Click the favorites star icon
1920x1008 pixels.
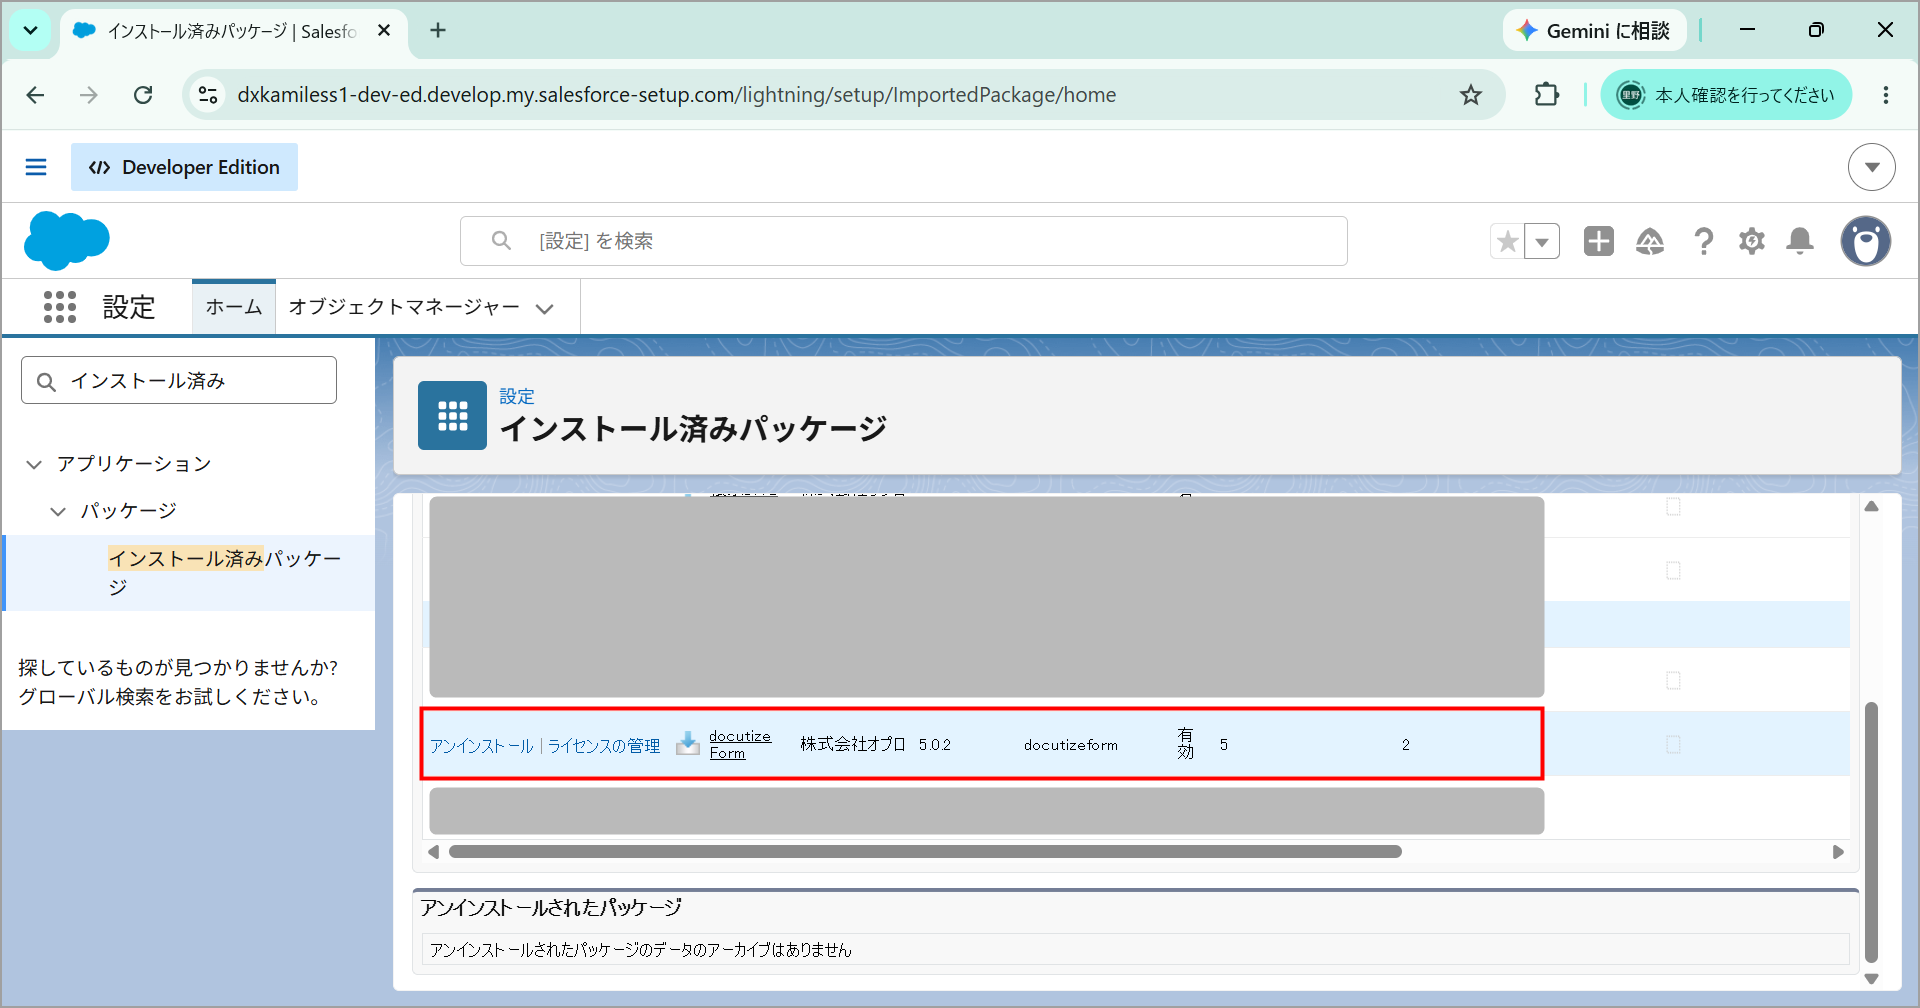click(x=1507, y=241)
